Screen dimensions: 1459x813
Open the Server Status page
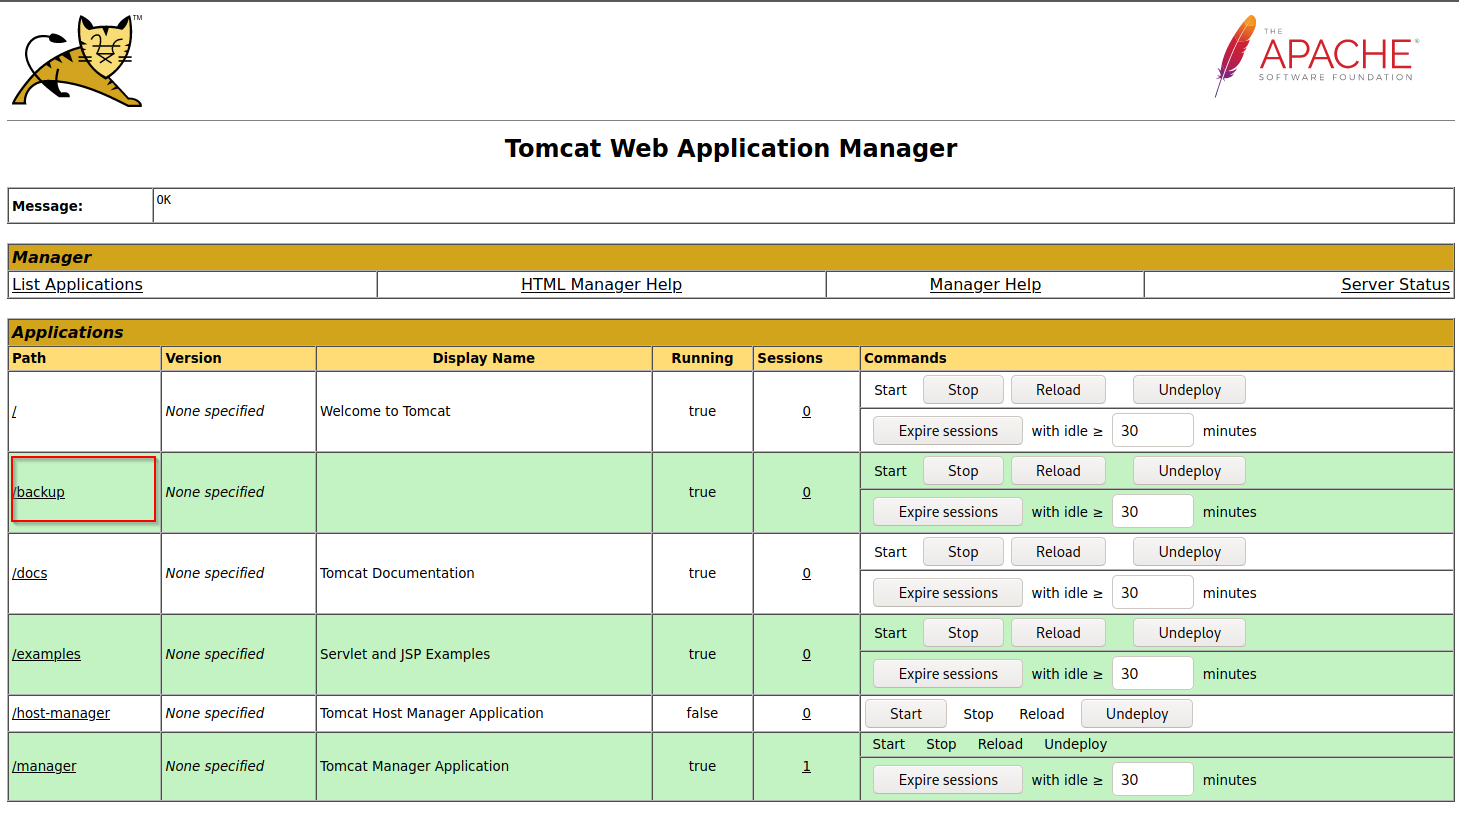pos(1394,285)
